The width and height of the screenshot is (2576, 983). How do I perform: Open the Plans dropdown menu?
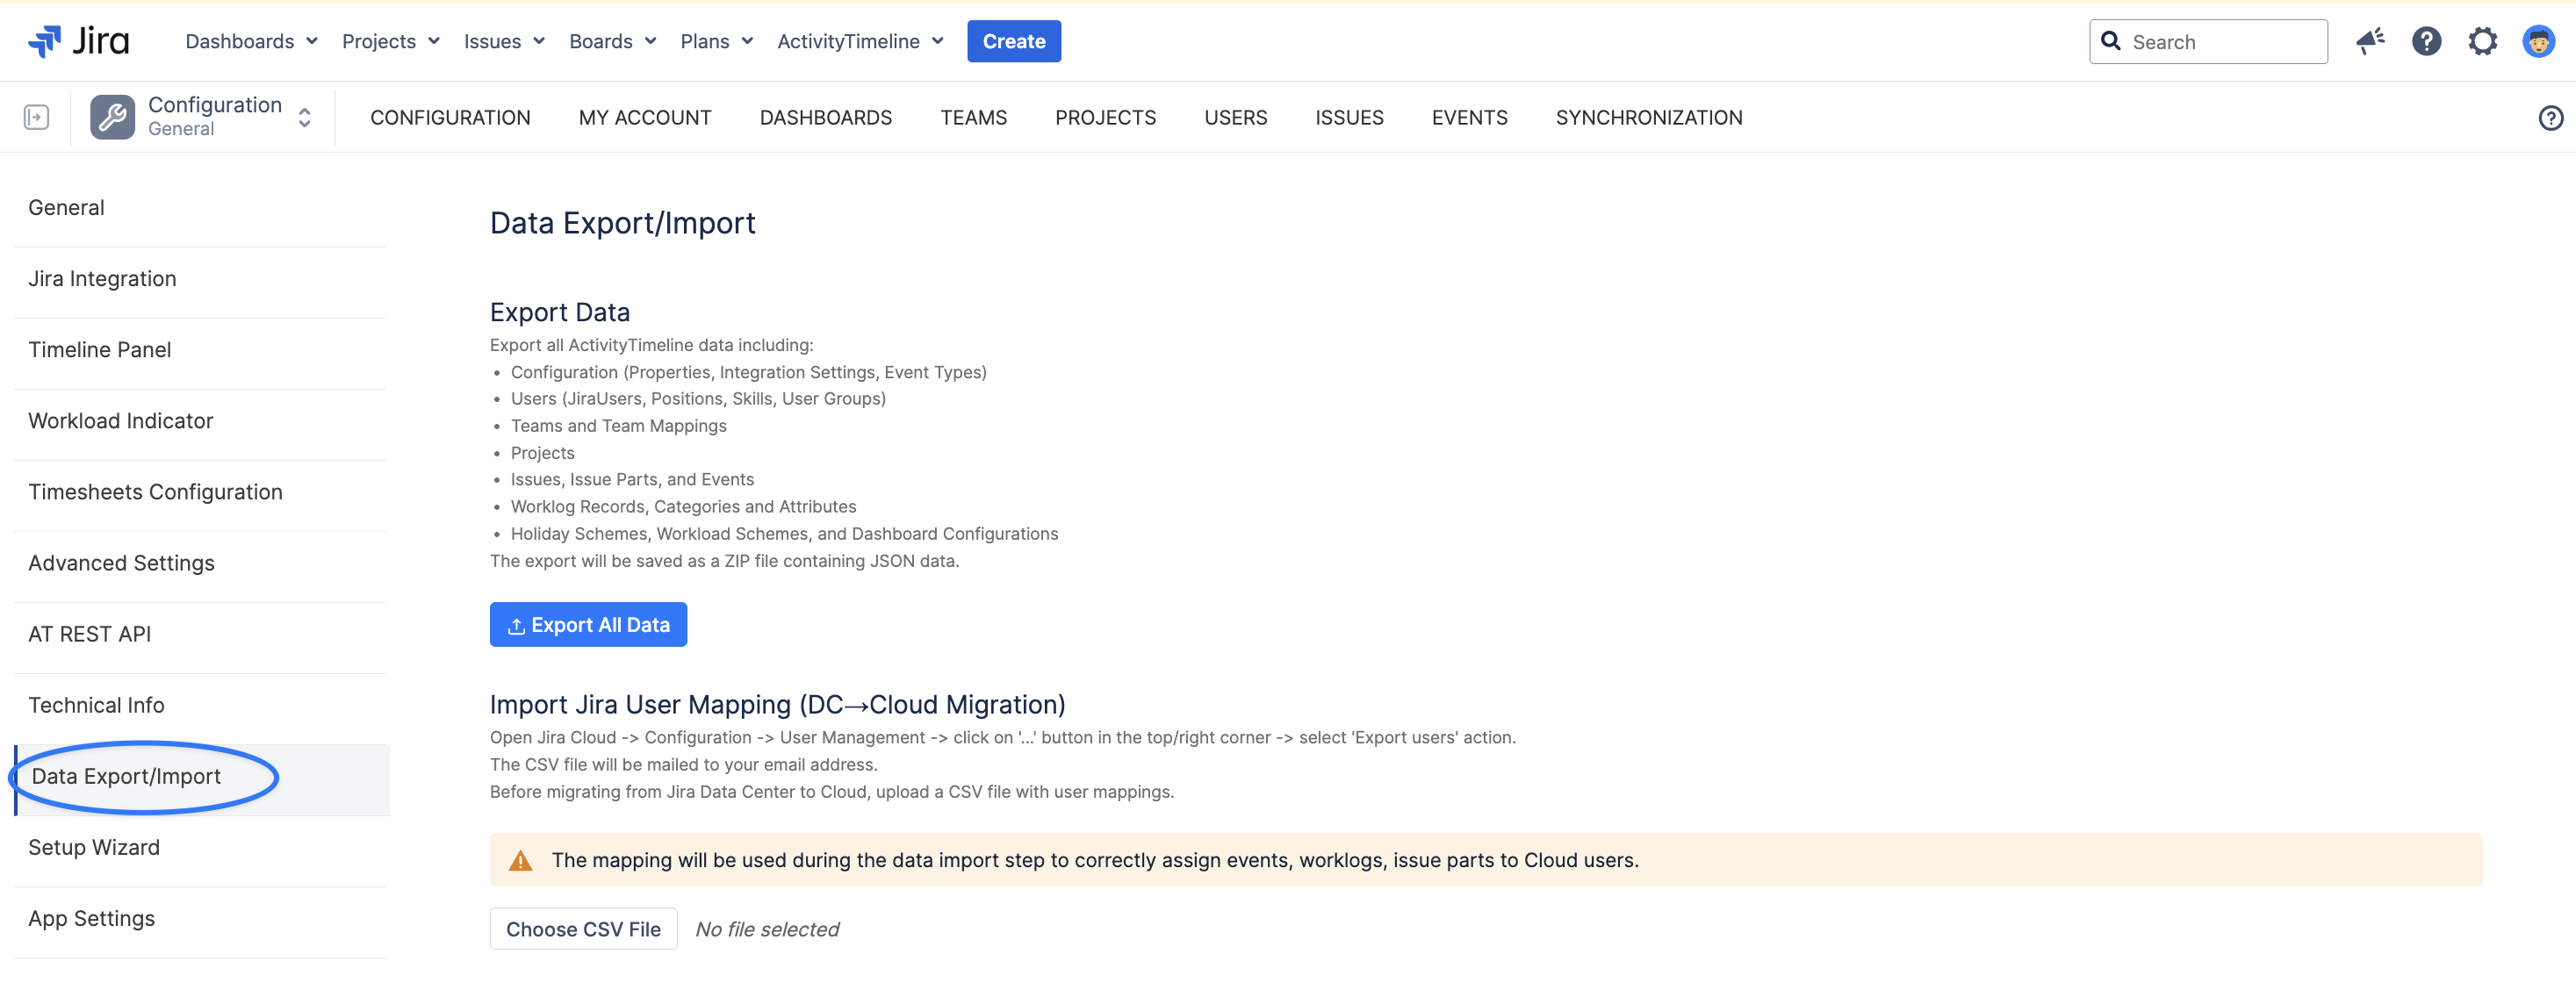(x=717, y=41)
